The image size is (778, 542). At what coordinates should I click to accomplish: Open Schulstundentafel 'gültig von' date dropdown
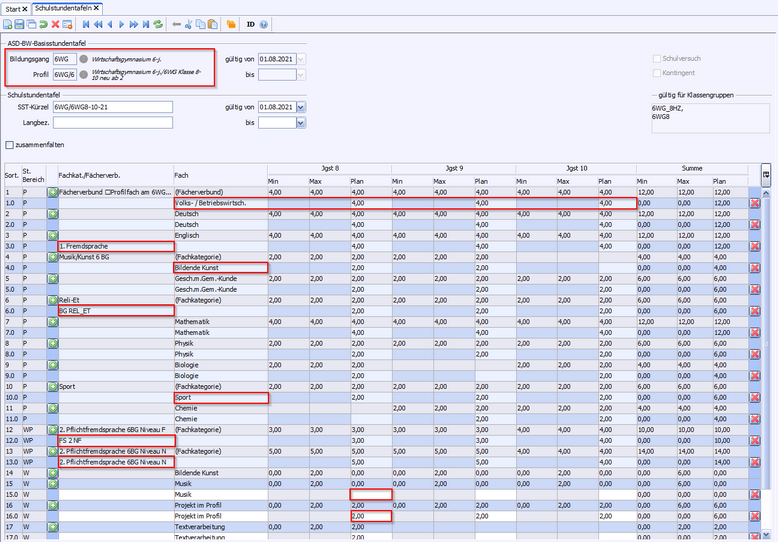(x=302, y=107)
